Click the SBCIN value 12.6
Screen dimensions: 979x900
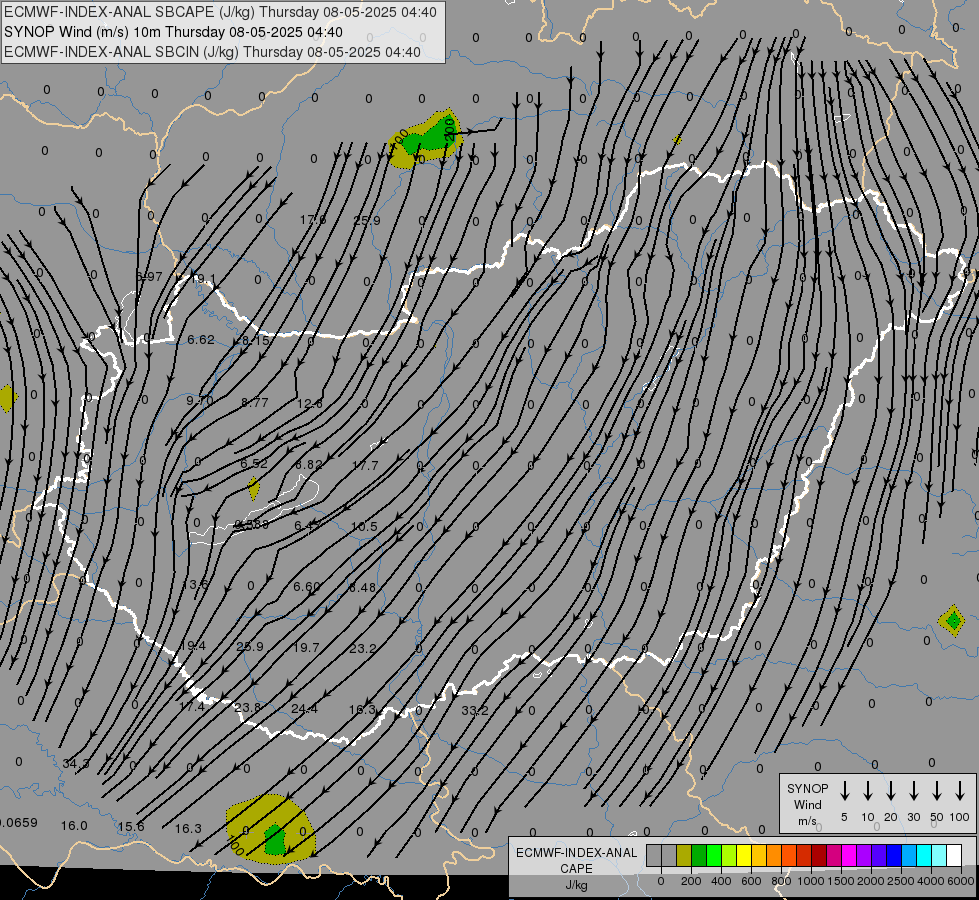point(310,403)
